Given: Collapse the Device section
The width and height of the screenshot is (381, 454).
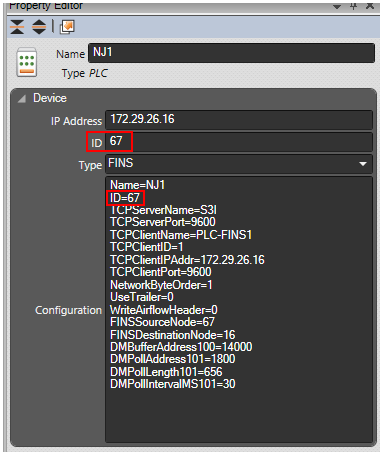Looking at the screenshot, I should click(x=22, y=98).
